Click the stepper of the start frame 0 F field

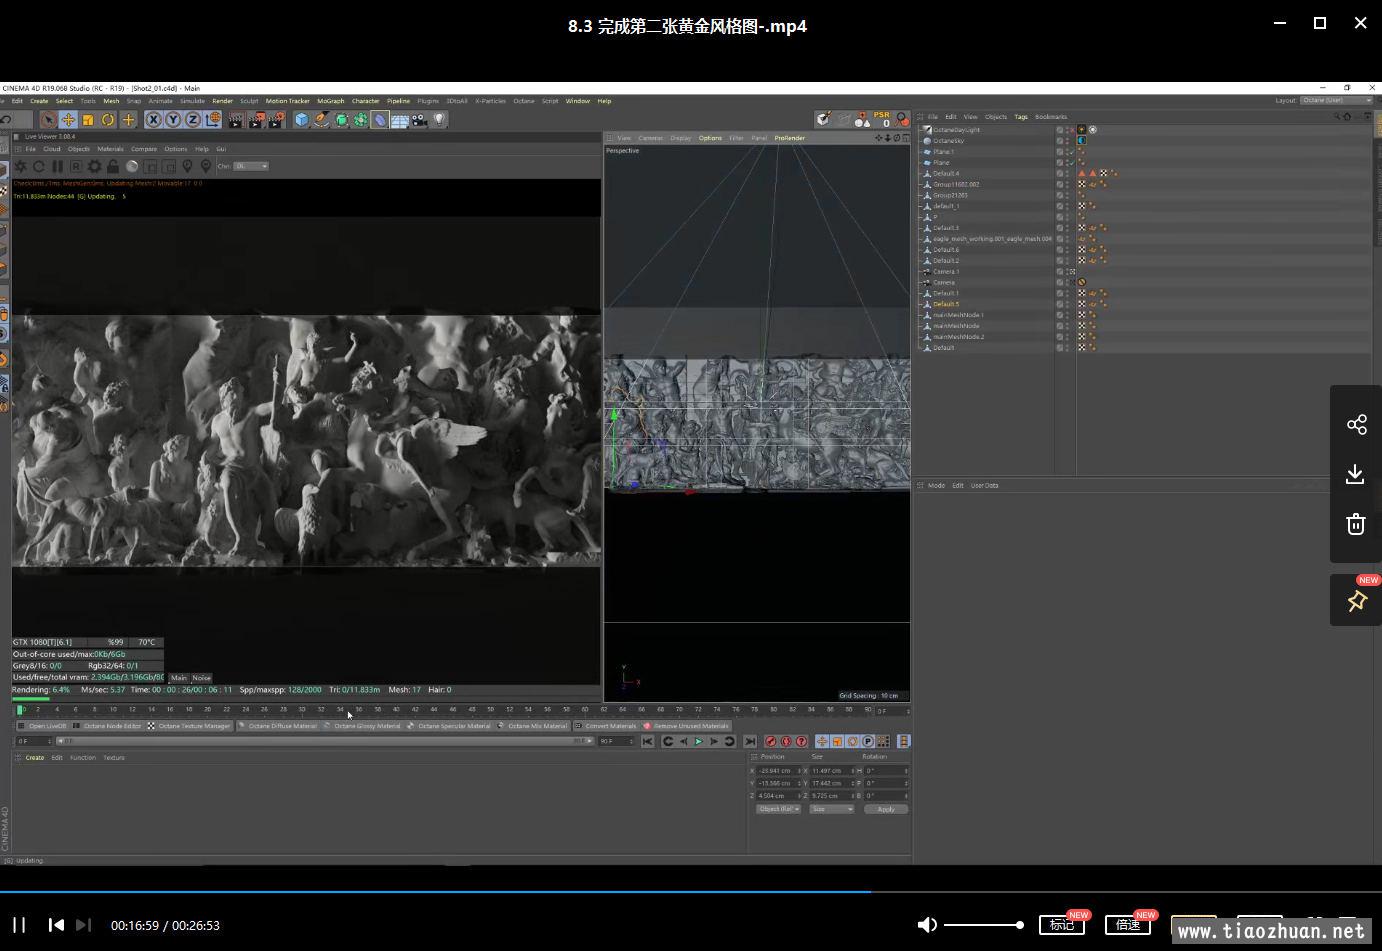[50, 741]
